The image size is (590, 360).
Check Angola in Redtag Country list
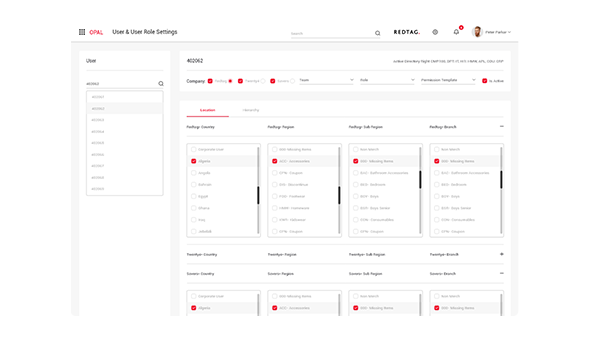193,173
